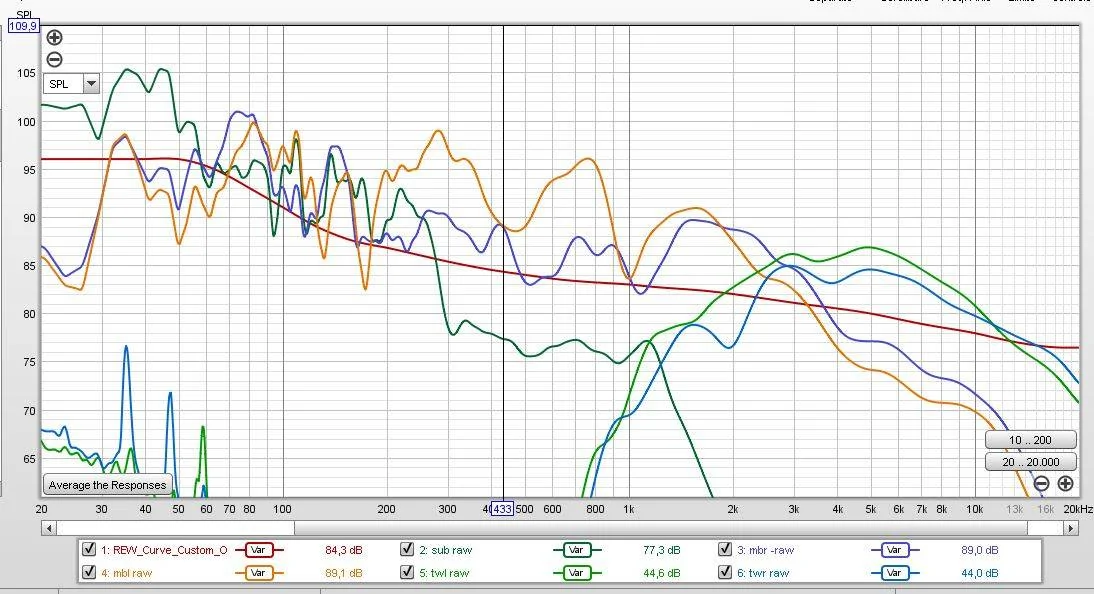Image resolution: width=1094 pixels, height=594 pixels.
Task: Click the 84,3 dB readout value
Action: click(344, 550)
